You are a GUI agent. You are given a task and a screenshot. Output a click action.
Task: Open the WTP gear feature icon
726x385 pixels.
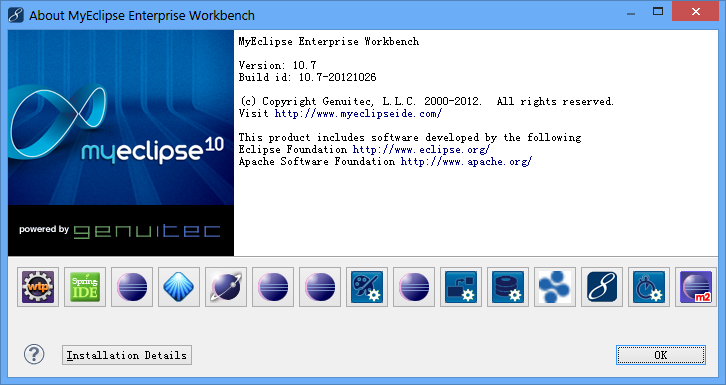pos(38,287)
